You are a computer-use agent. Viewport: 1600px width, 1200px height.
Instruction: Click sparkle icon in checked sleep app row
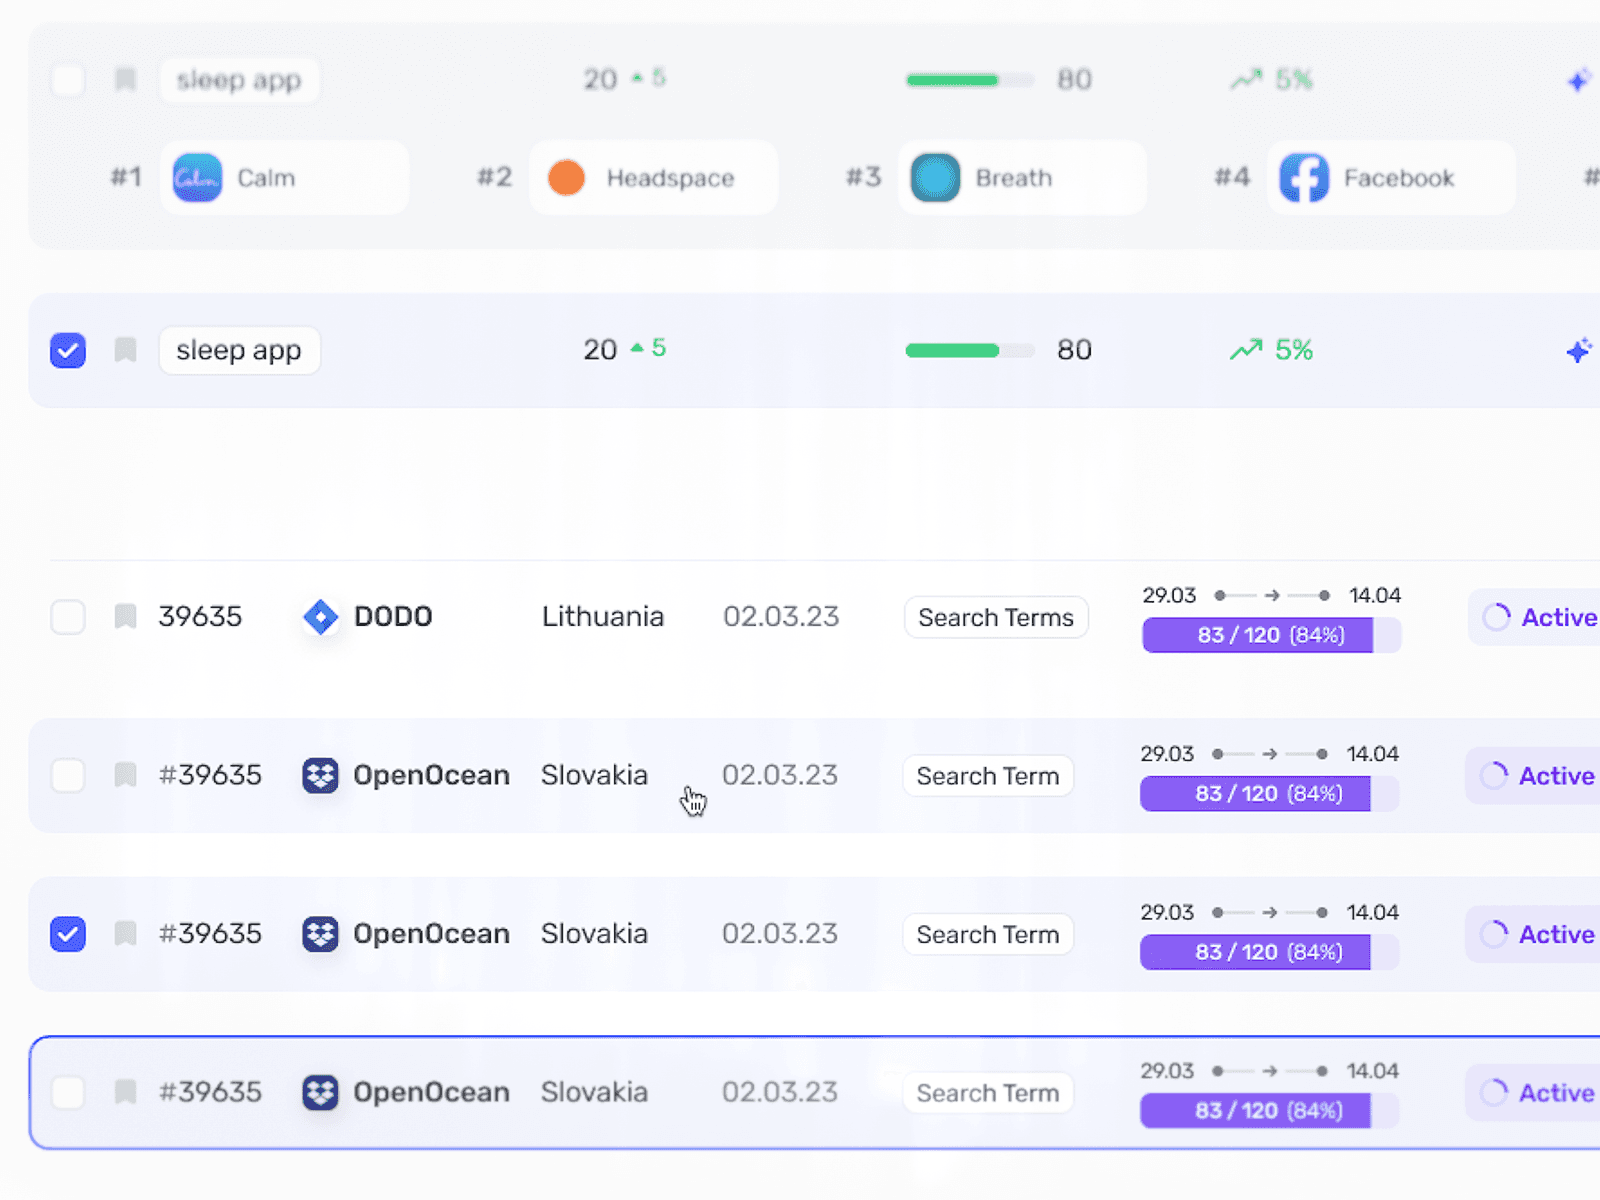(x=1579, y=350)
